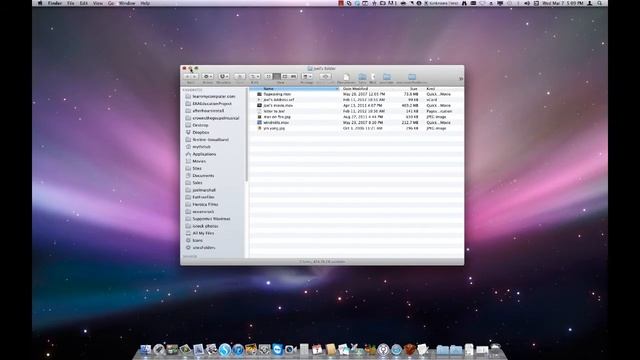Sort by the Size column header

tap(412, 89)
